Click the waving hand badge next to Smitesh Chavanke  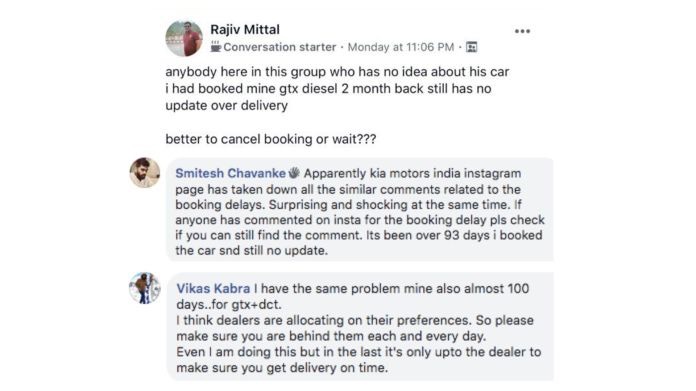coord(294,173)
